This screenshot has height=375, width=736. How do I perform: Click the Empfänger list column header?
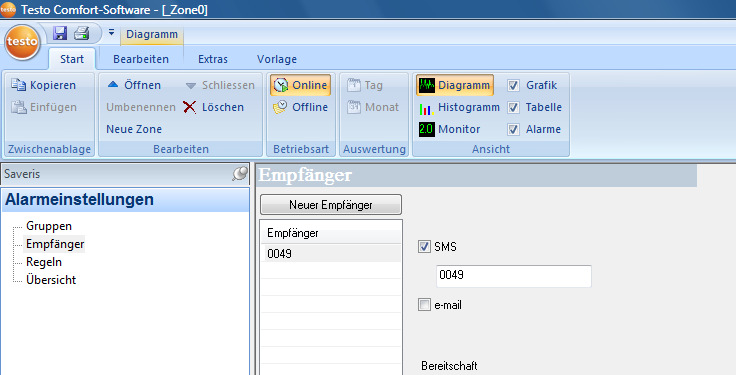point(331,233)
